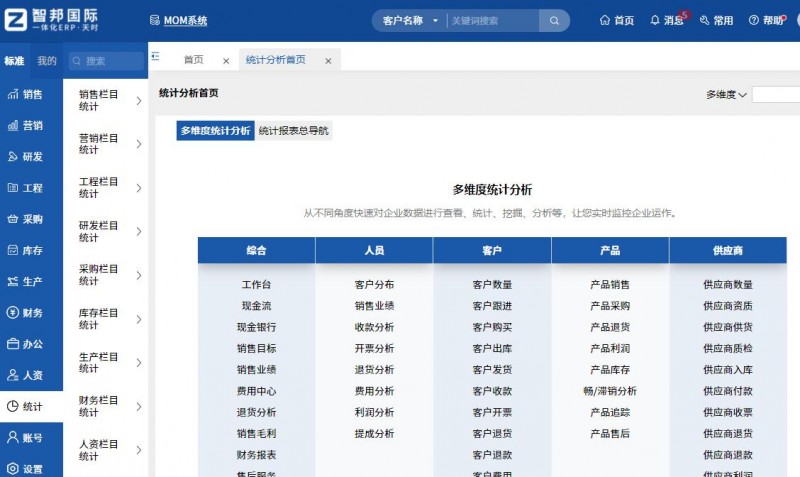Switch to the 首页 page tab
The height and width of the screenshot is (477, 800).
click(193, 60)
